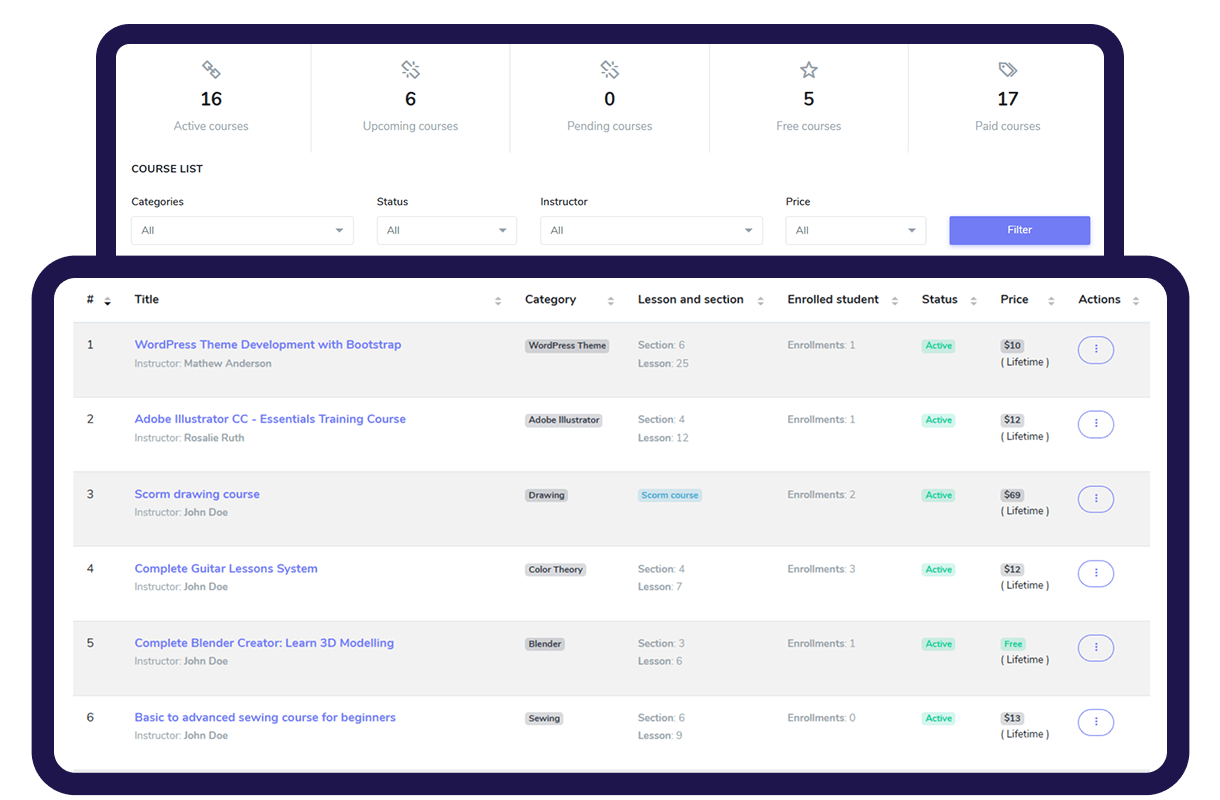Click the Free price badge on Blender course

pos(1013,644)
